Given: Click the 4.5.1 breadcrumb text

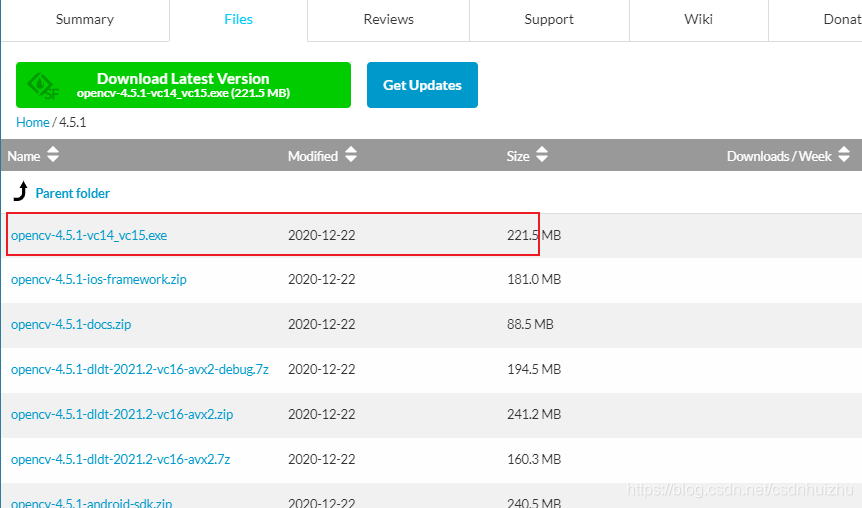Looking at the screenshot, I should (73, 122).
